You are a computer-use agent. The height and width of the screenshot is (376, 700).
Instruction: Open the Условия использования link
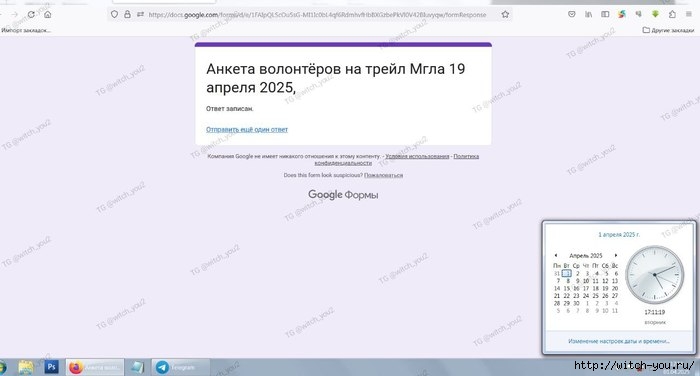(x=417, y=156)
